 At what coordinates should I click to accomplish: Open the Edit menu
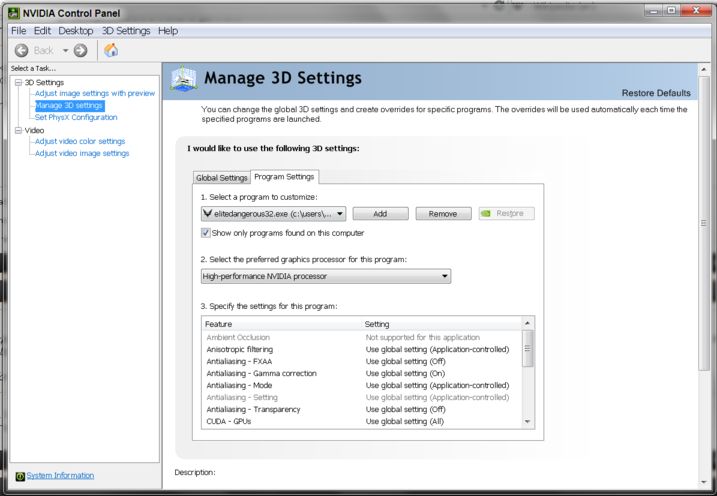(42, 31)
